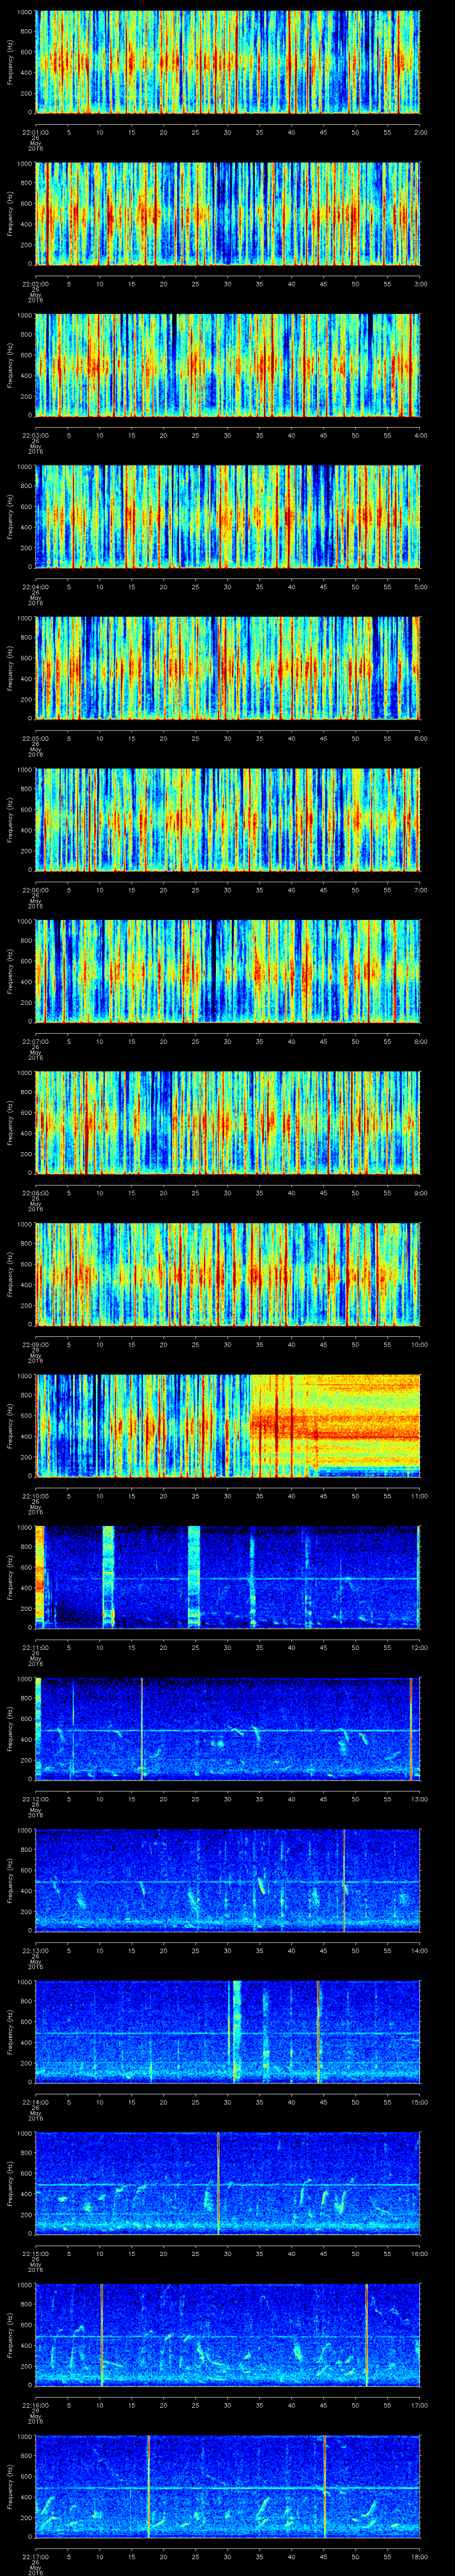Click the '22:07:00' time axis label

35,1041
